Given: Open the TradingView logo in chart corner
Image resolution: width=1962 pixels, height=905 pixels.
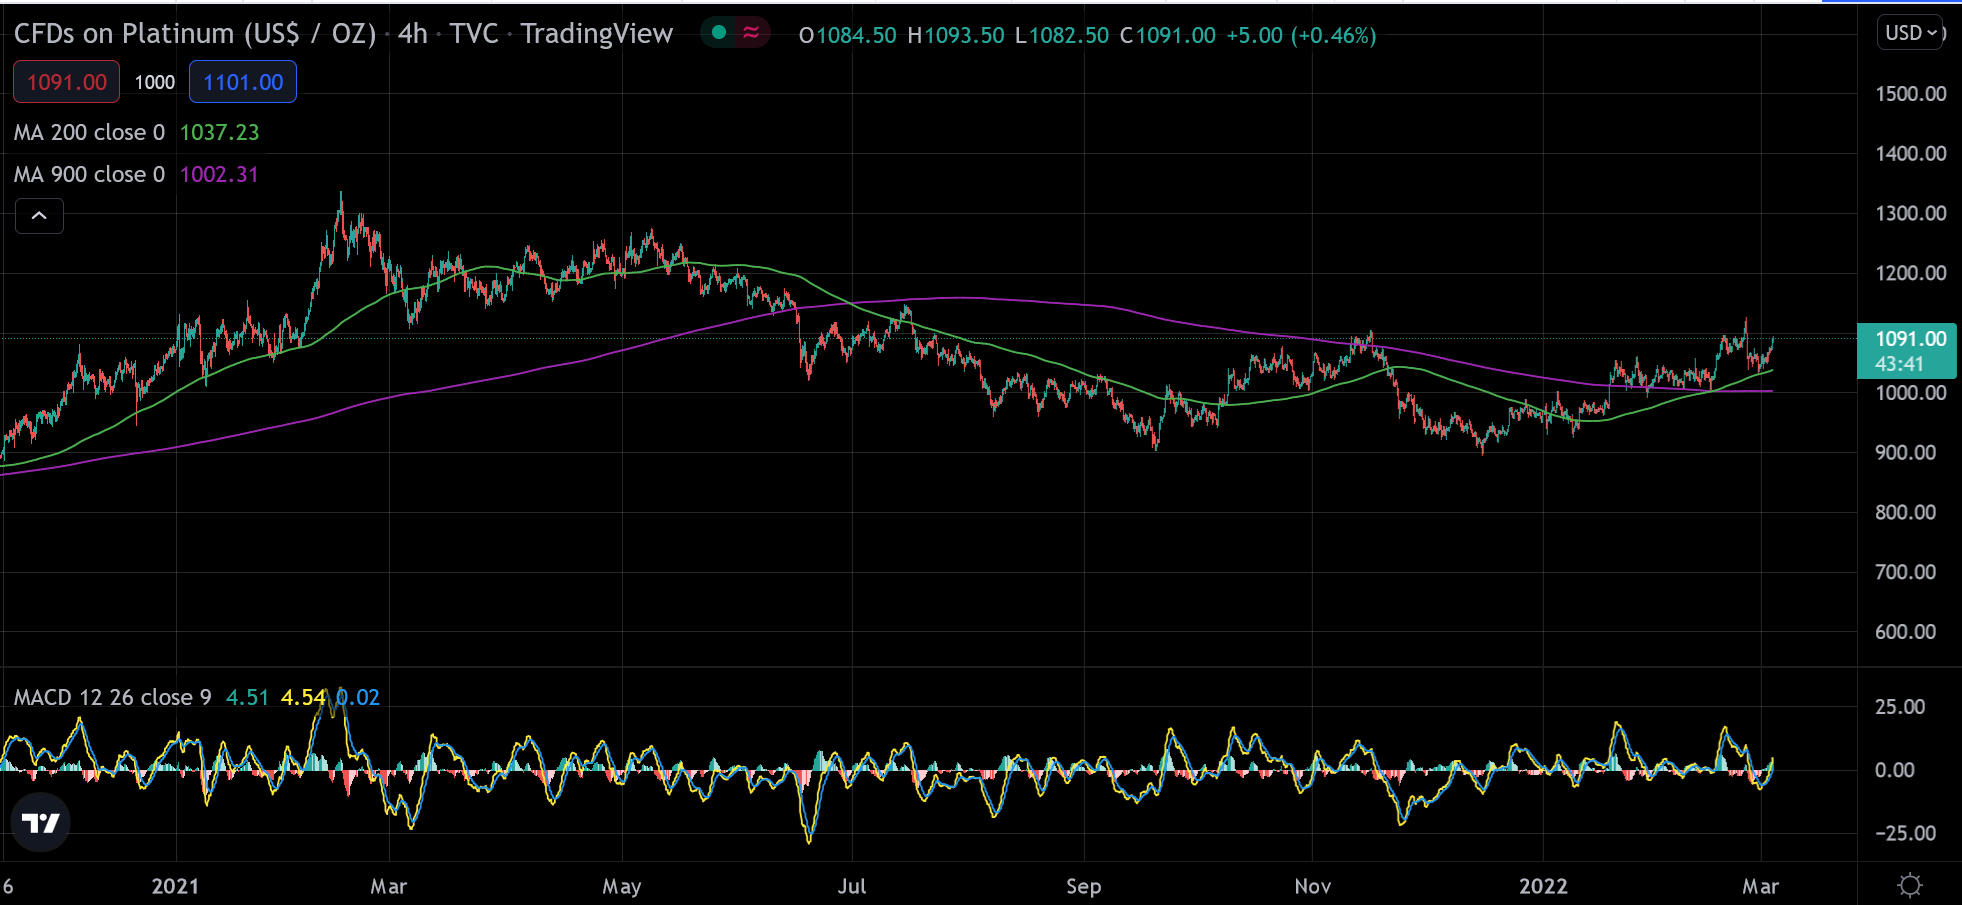Looking at the screenshot, I should pyautogui.click(x=41, y=822).
